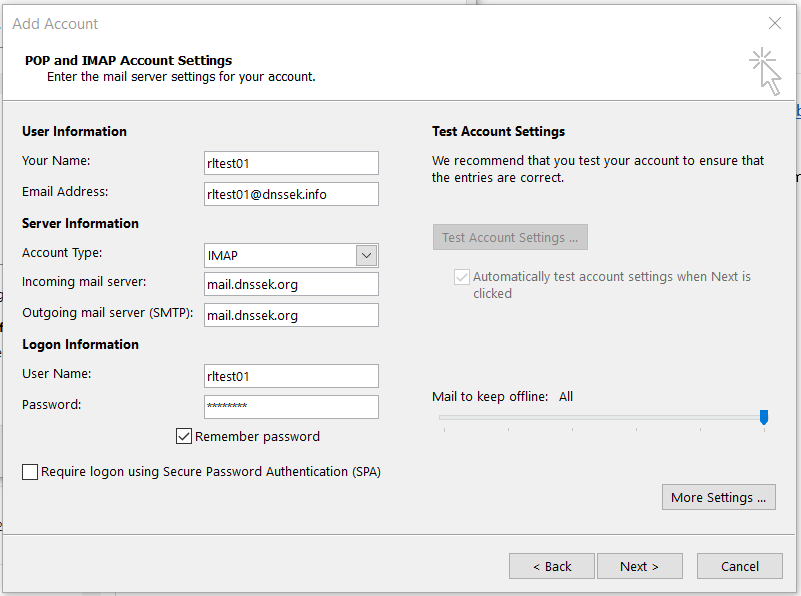Image resolution: width=801 pixels, height=596 pixels.
Task: Click the 'Mail to keep offline:' label
Action: coord(490,396)
